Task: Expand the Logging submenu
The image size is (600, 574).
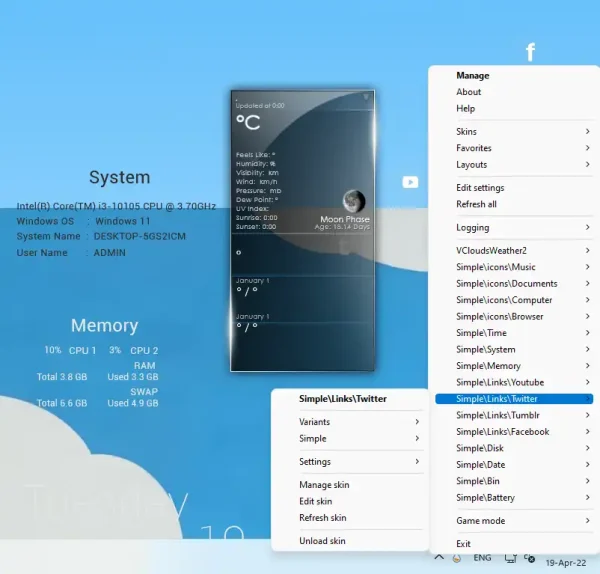Action: click(514, 228)
